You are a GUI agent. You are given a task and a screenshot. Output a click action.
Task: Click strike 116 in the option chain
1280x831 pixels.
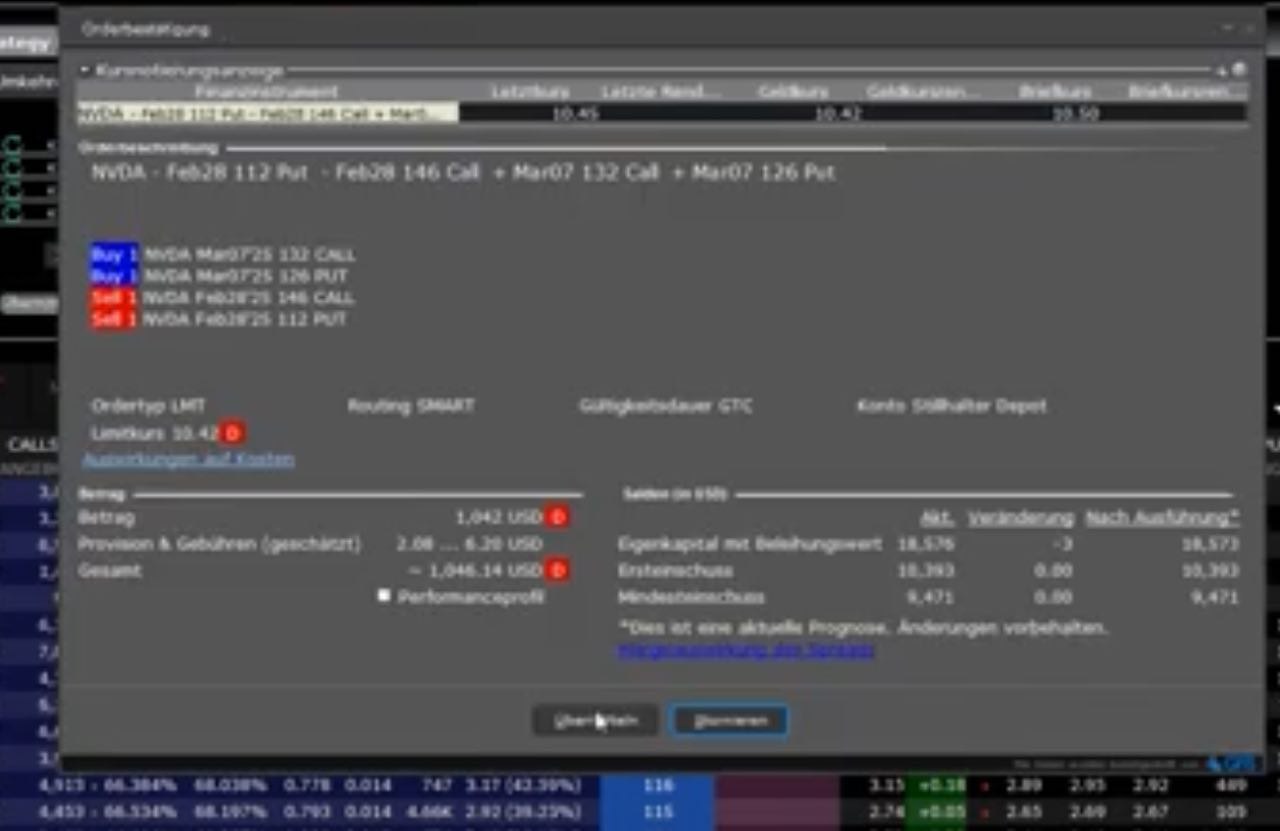tap(658, 785)
